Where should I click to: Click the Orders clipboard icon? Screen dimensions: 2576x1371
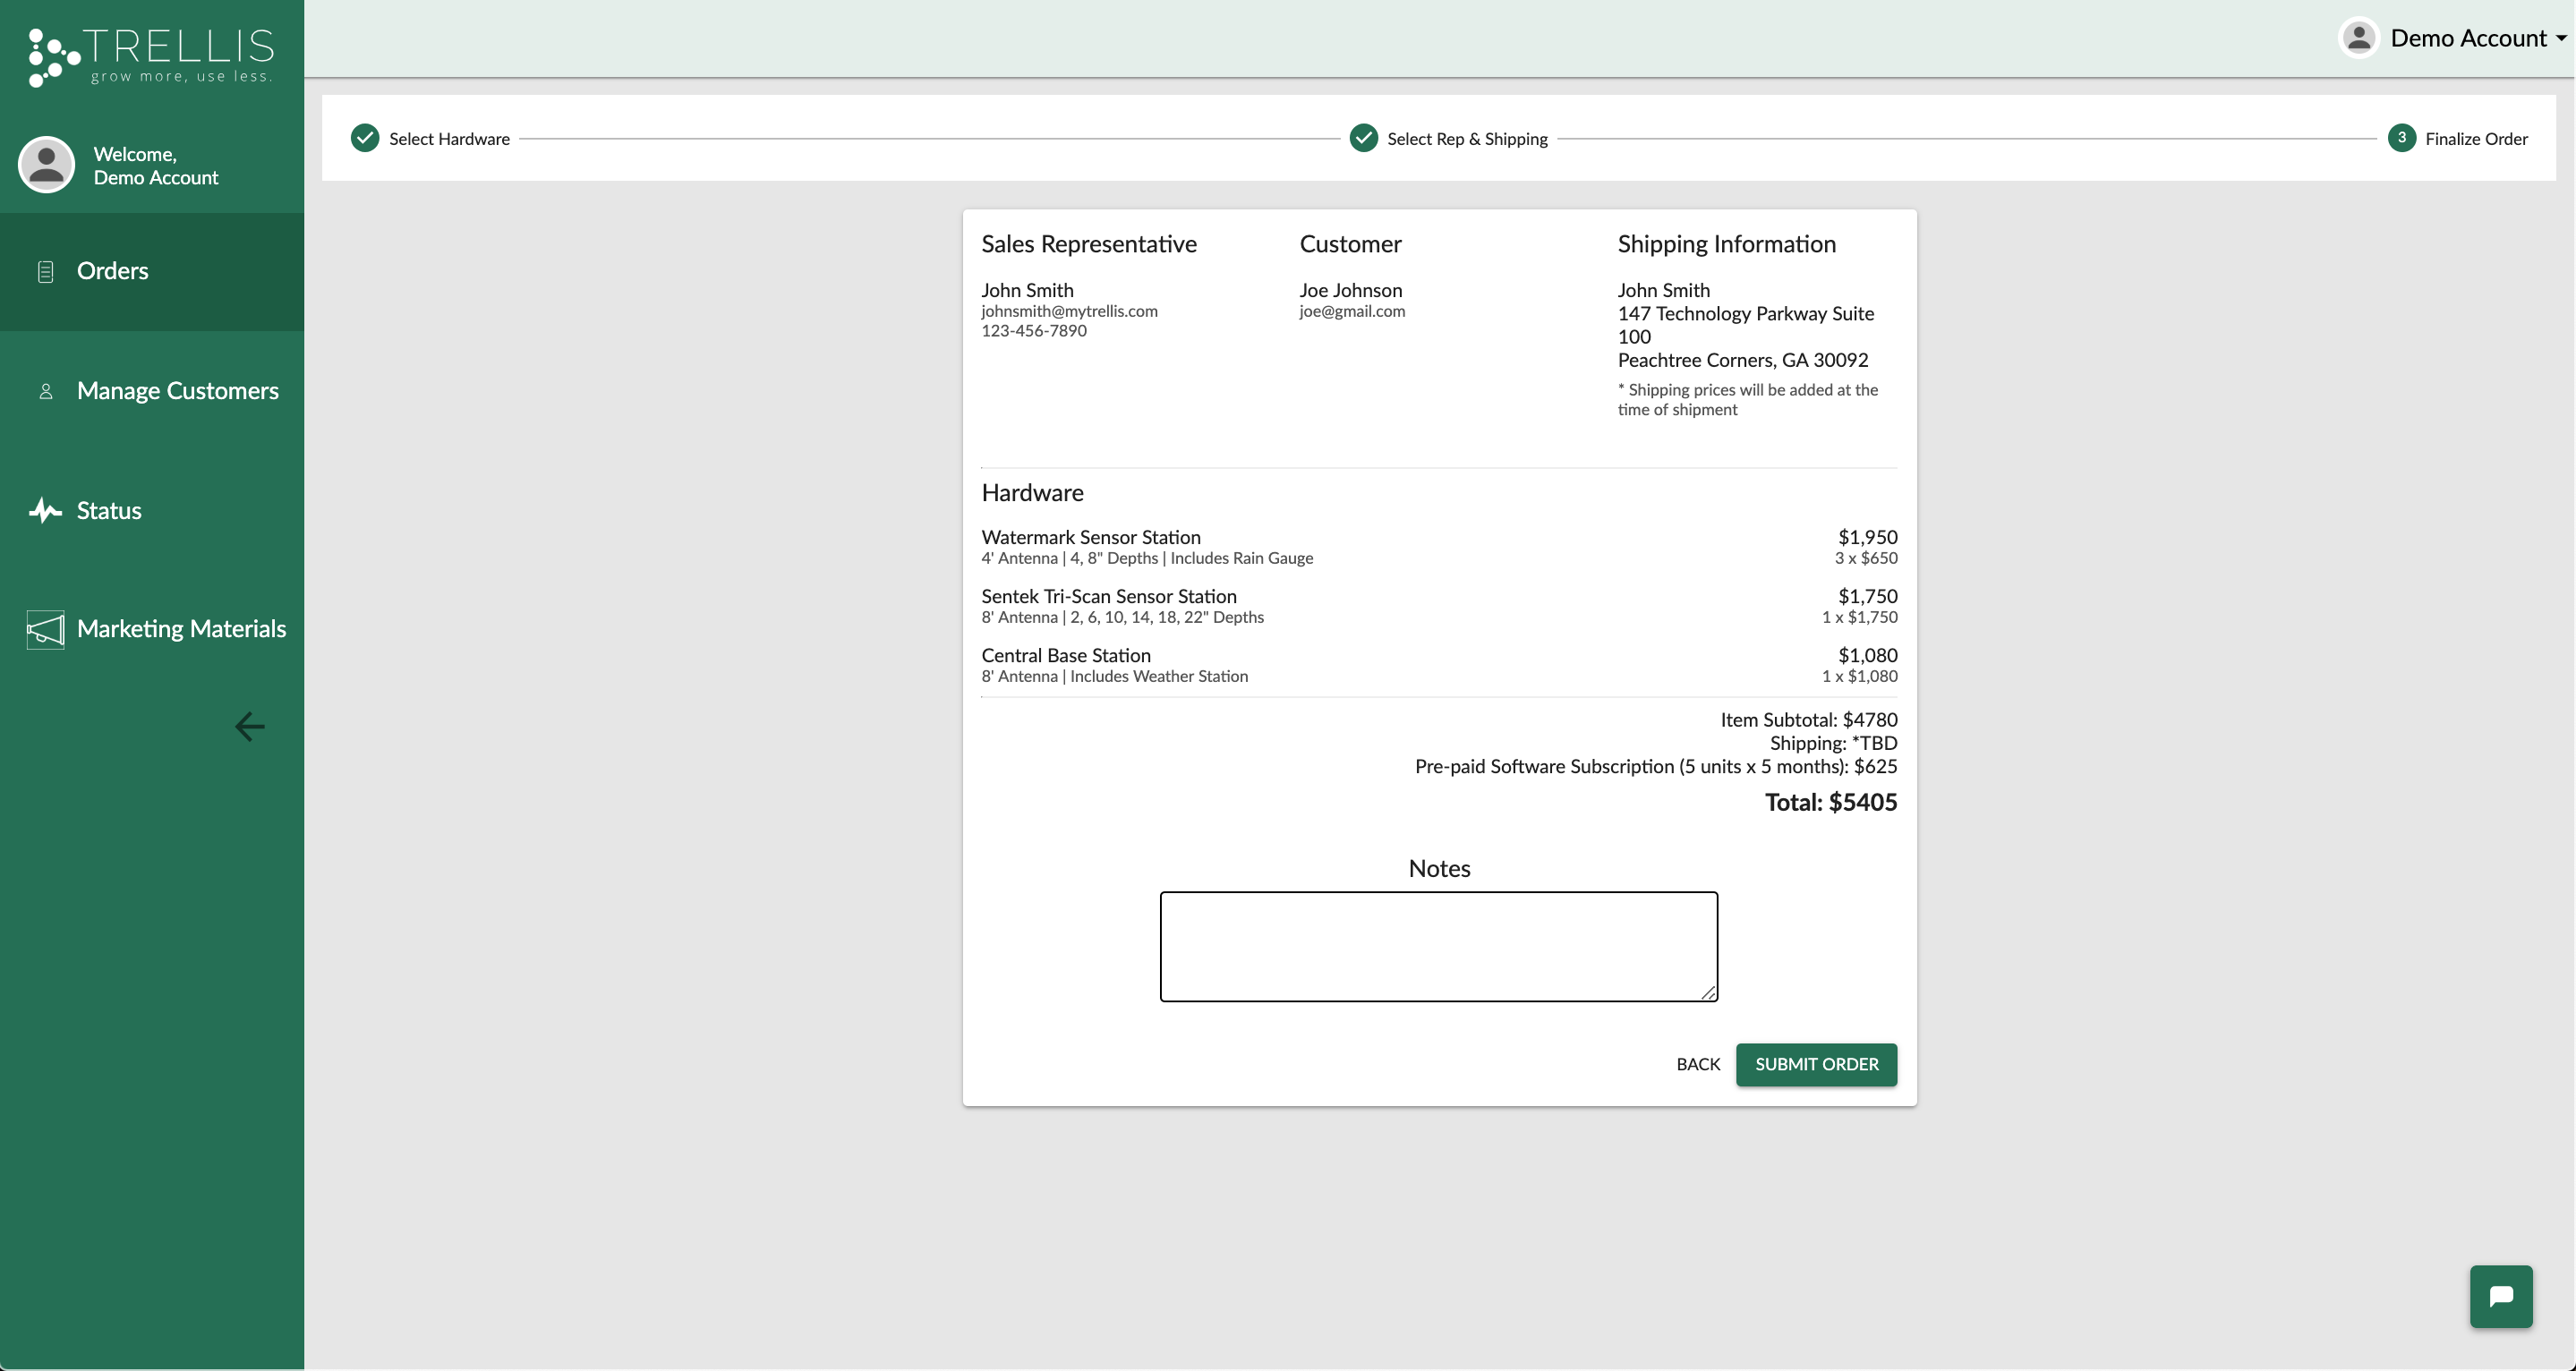(x=45, y=271)
